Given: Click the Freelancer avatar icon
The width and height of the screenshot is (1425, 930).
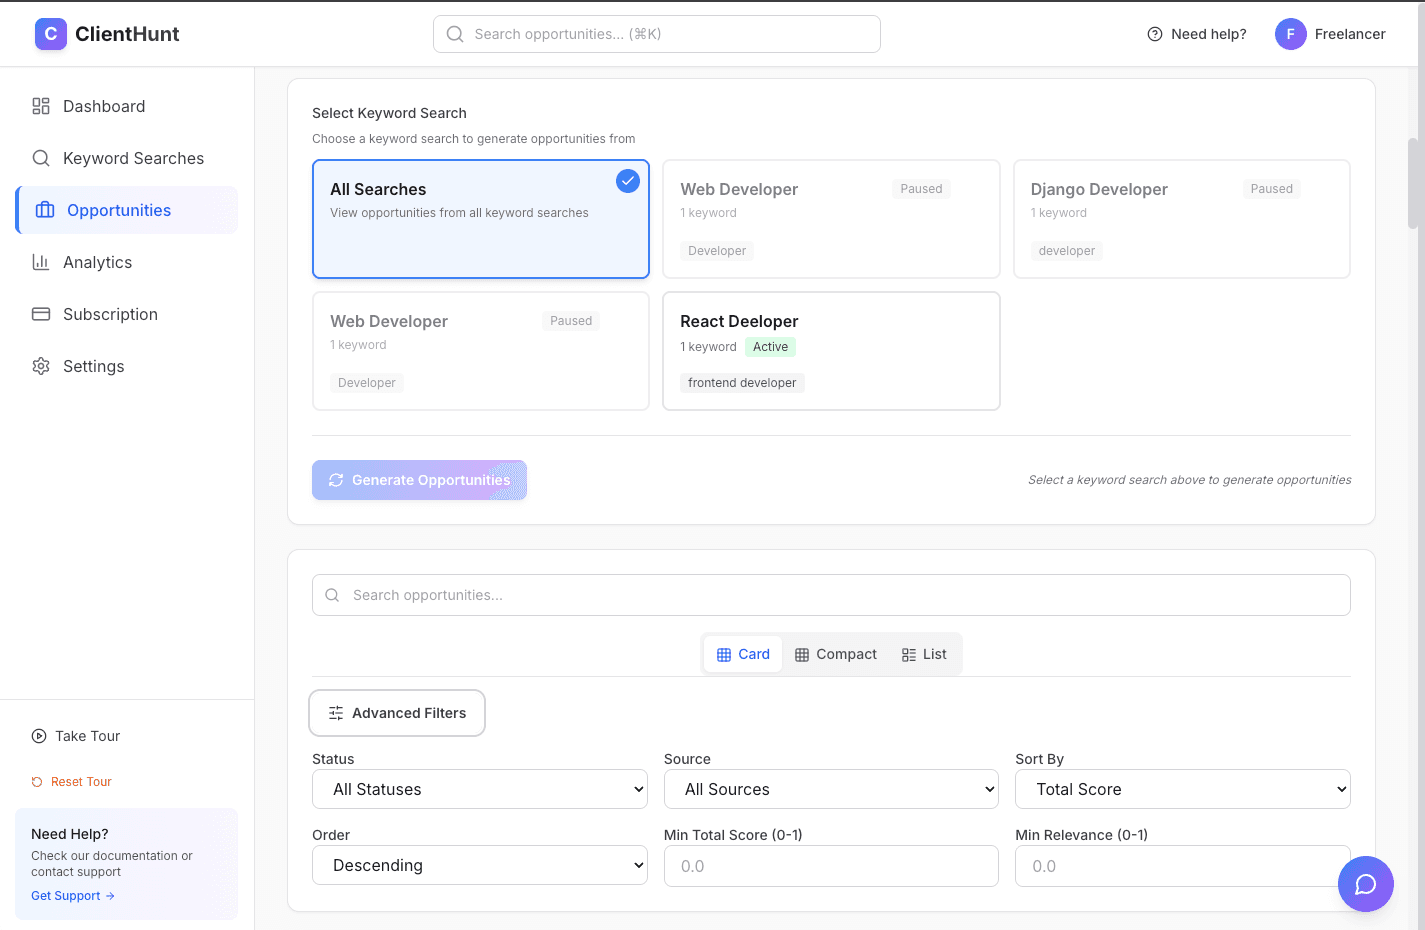Looking at the screenshot, I should pos(1290,33).
